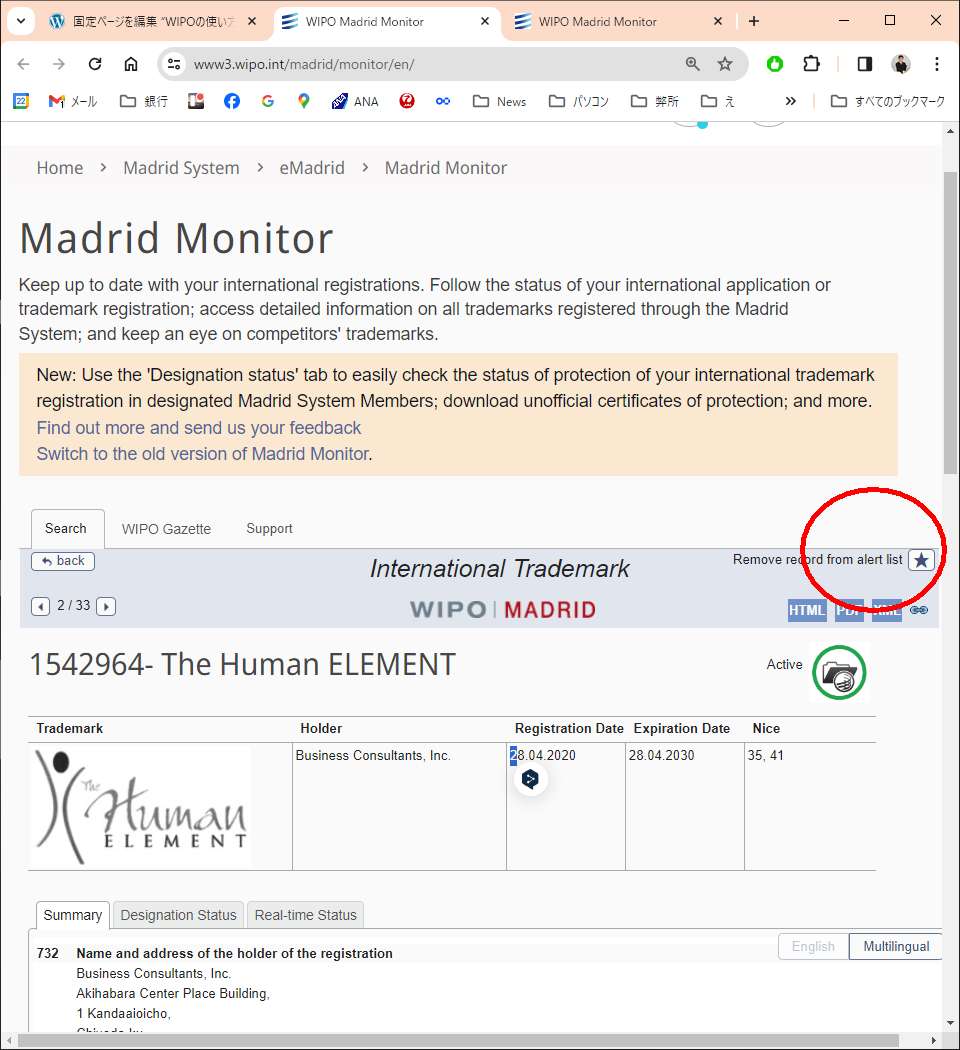
Task: Open the パソコン bookmarks folder
Action: (x=578, y=101)
